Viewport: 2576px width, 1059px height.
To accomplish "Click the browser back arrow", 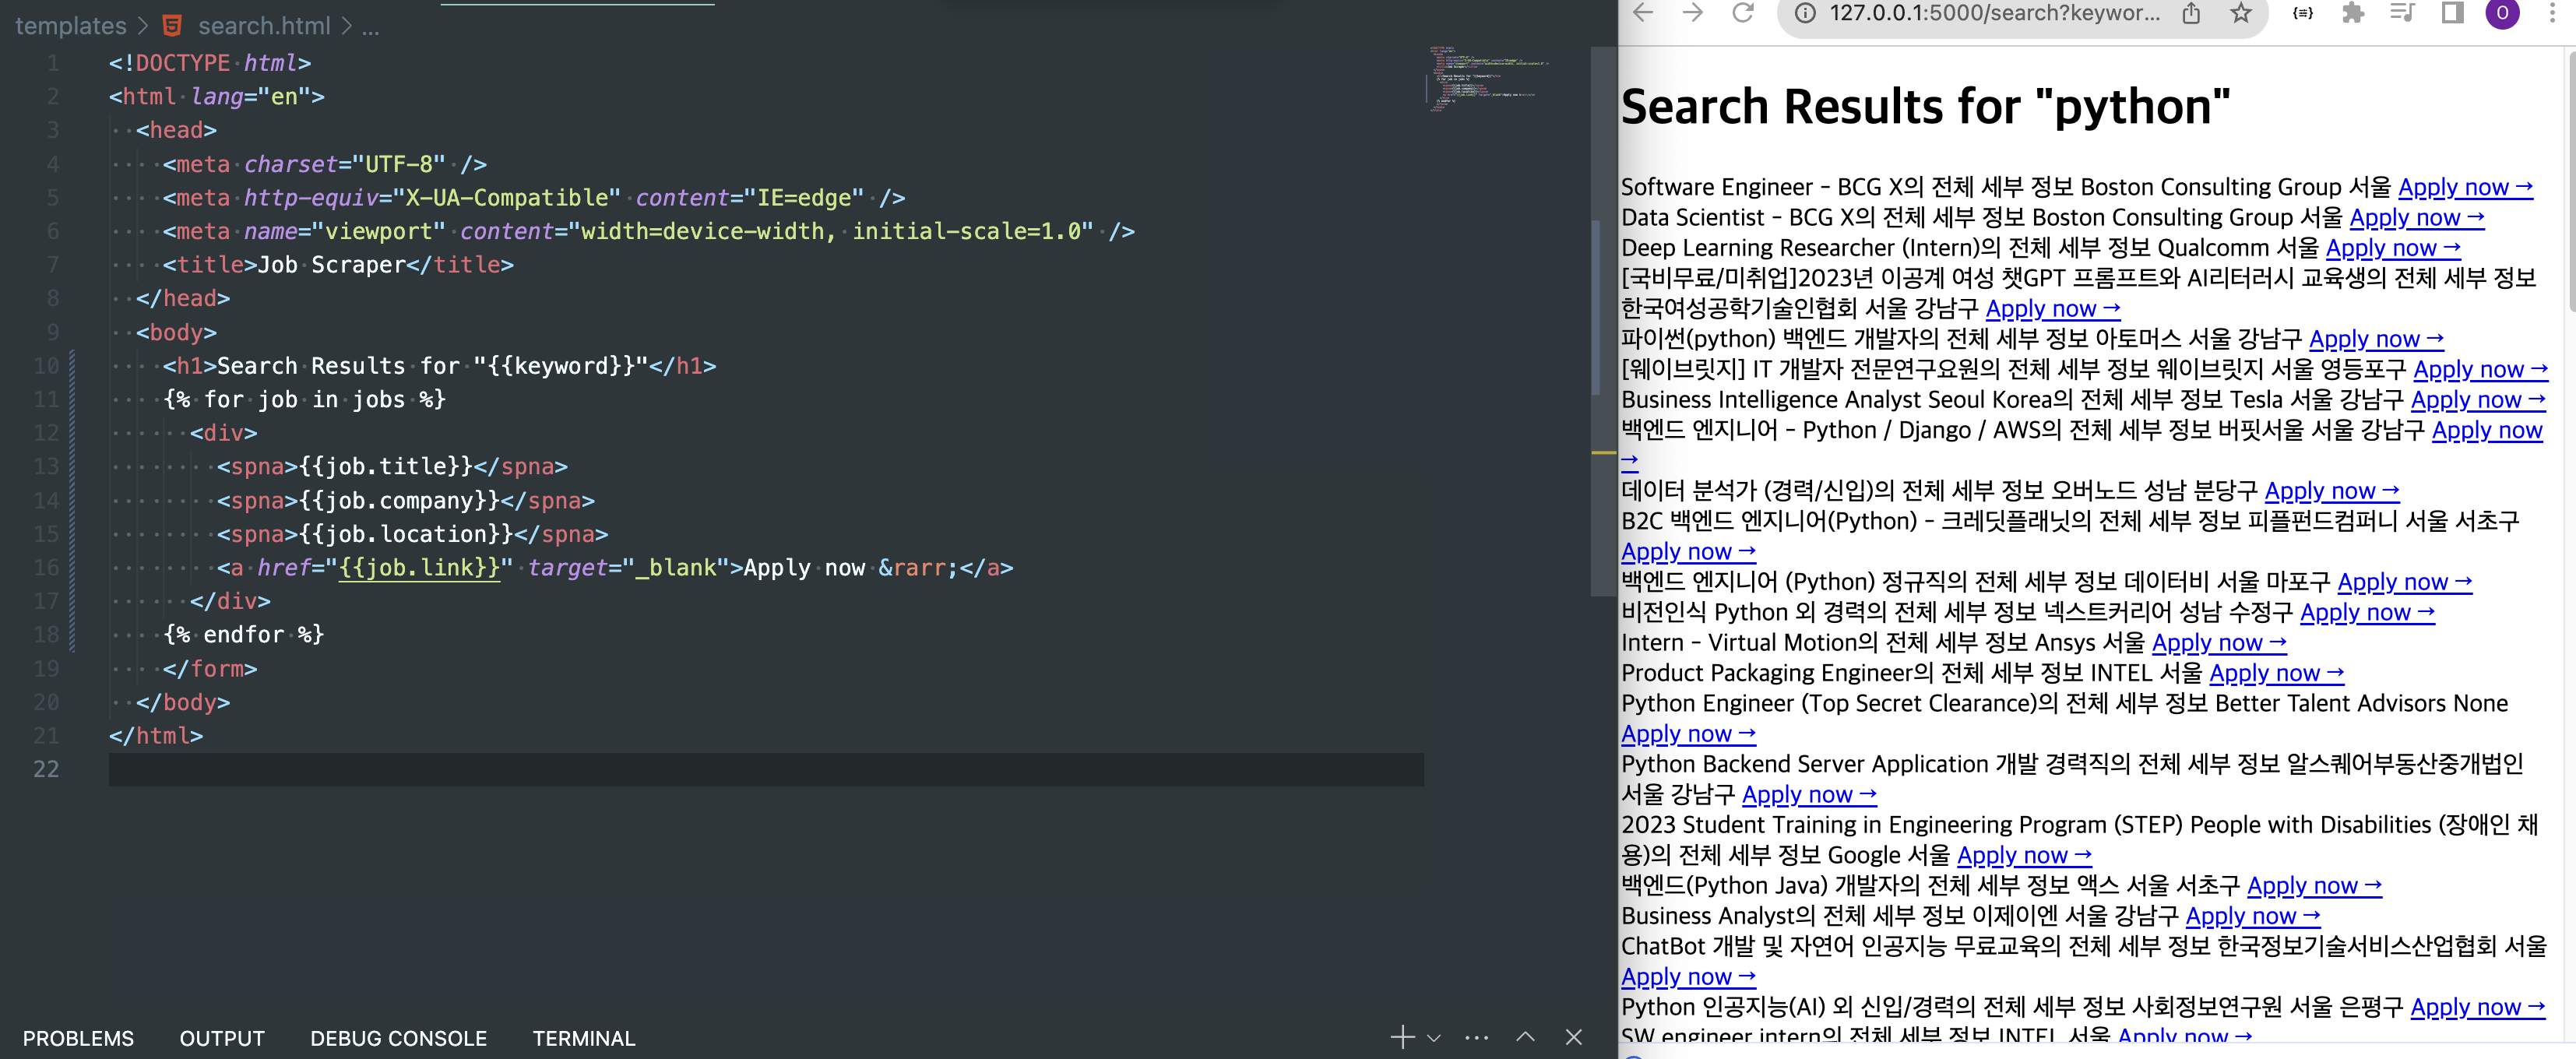I will pos(1643,13).
